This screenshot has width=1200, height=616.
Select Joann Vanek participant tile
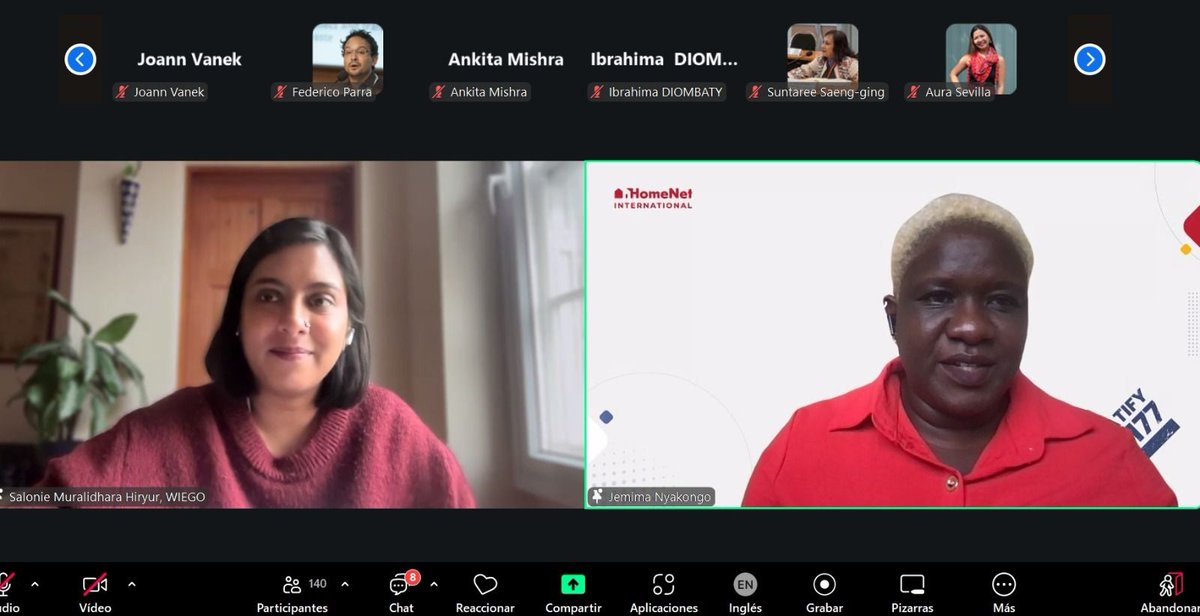[x=189, y=59]
